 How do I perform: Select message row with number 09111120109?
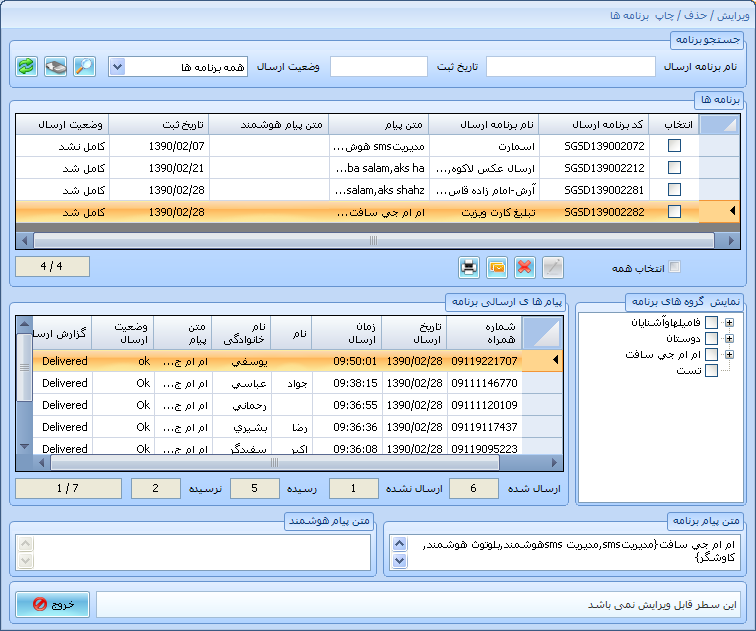(298, 405)
